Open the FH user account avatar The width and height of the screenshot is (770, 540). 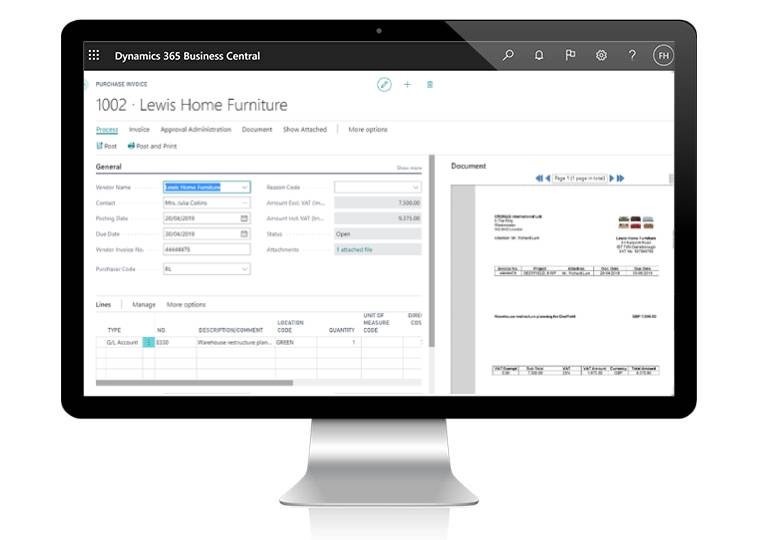[x=663, y=56]
